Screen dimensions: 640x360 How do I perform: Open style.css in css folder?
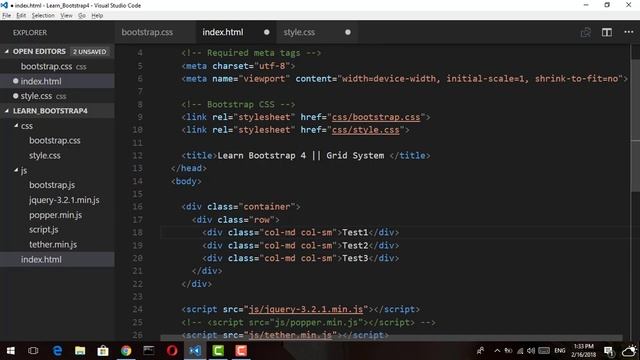[x=44, y=156]
